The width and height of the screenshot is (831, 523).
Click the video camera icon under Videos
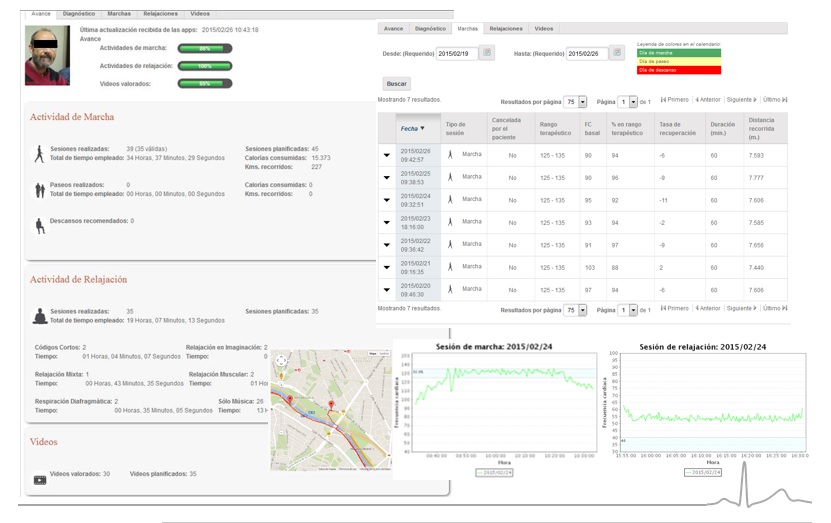tap(40, 479)
